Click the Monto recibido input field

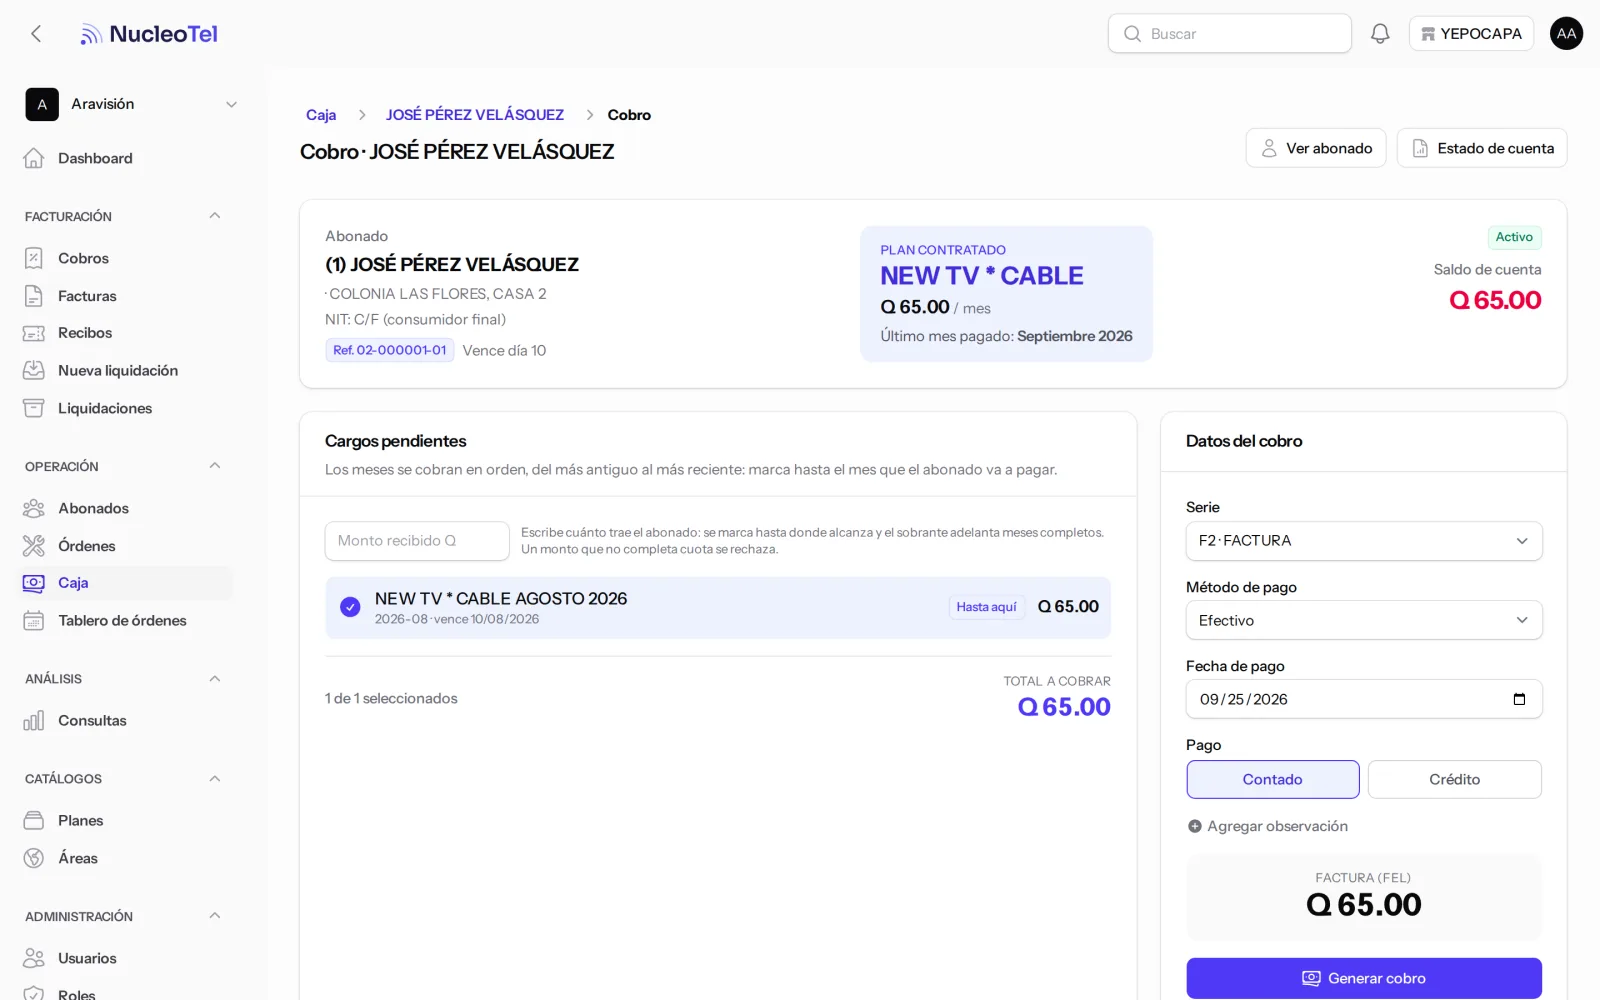(417, 541)
